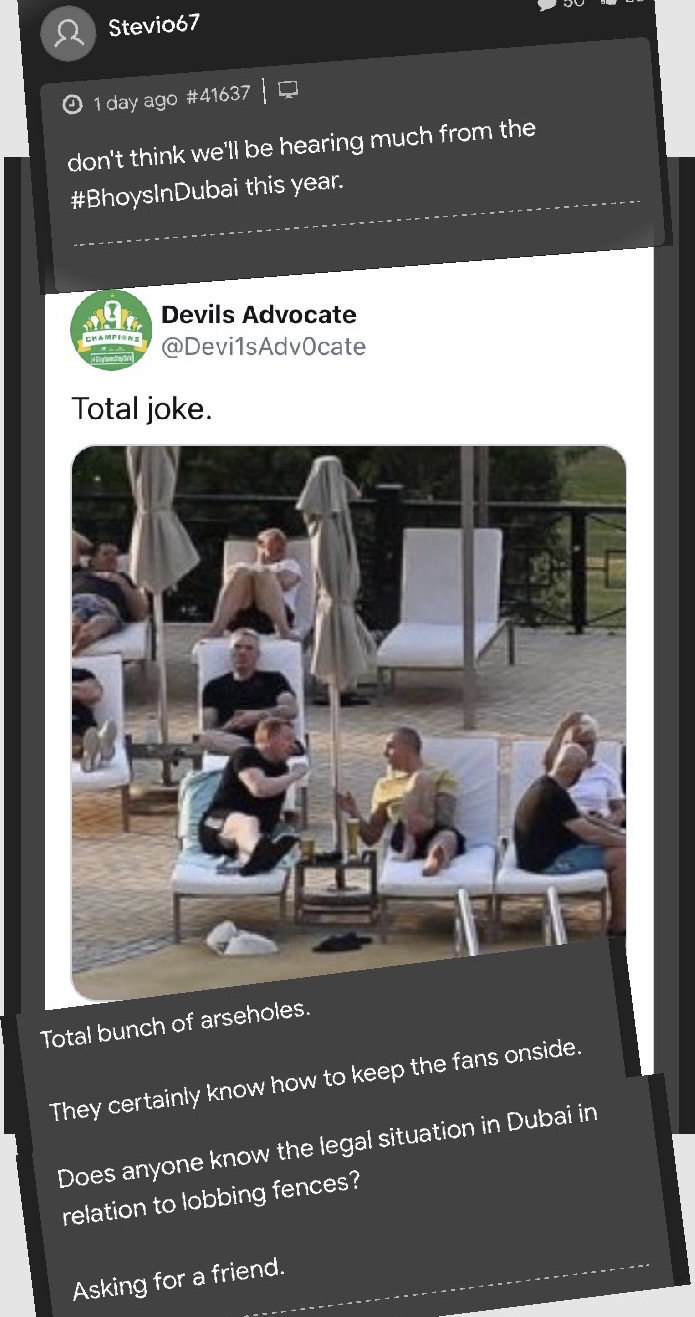The width and height of the screenshot is (695, 1317).
Task: Select the 'Total joke.' tweet text
Action: point(141,408)
